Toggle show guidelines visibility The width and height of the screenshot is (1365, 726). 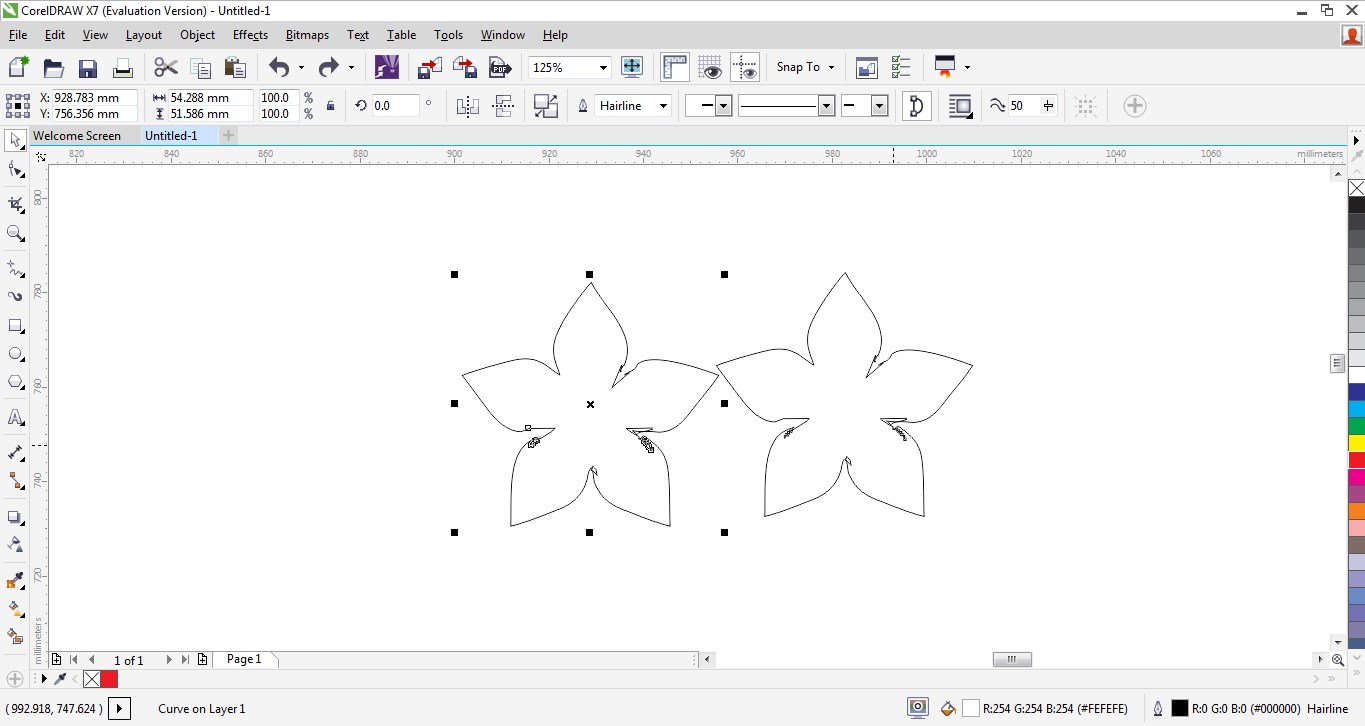[745, 67]
